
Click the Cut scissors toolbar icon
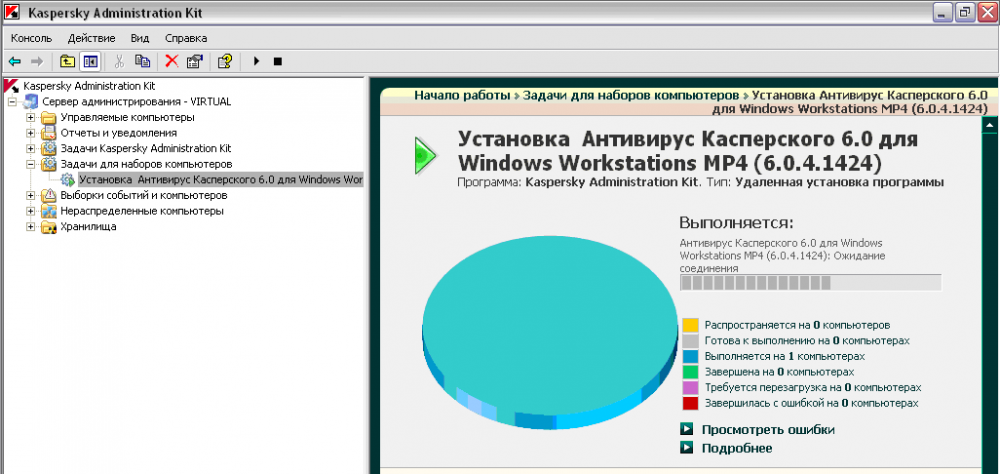[119, 61]
